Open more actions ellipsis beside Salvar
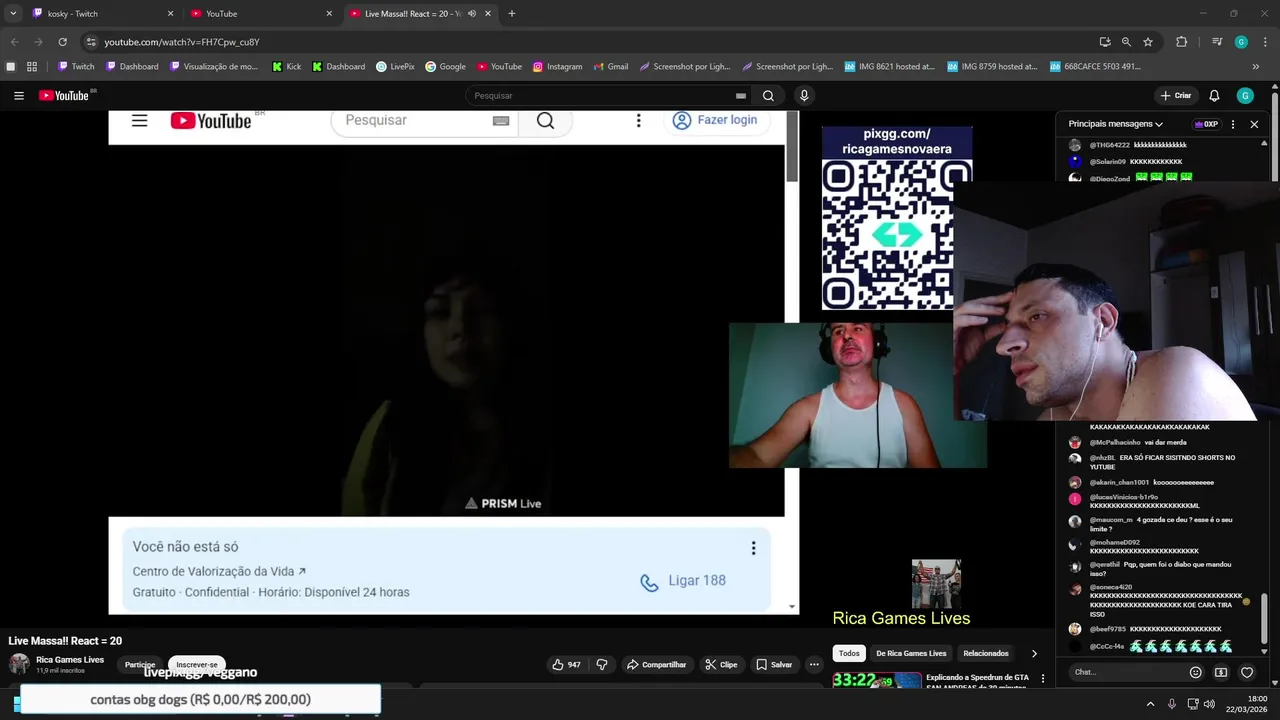 814,664
